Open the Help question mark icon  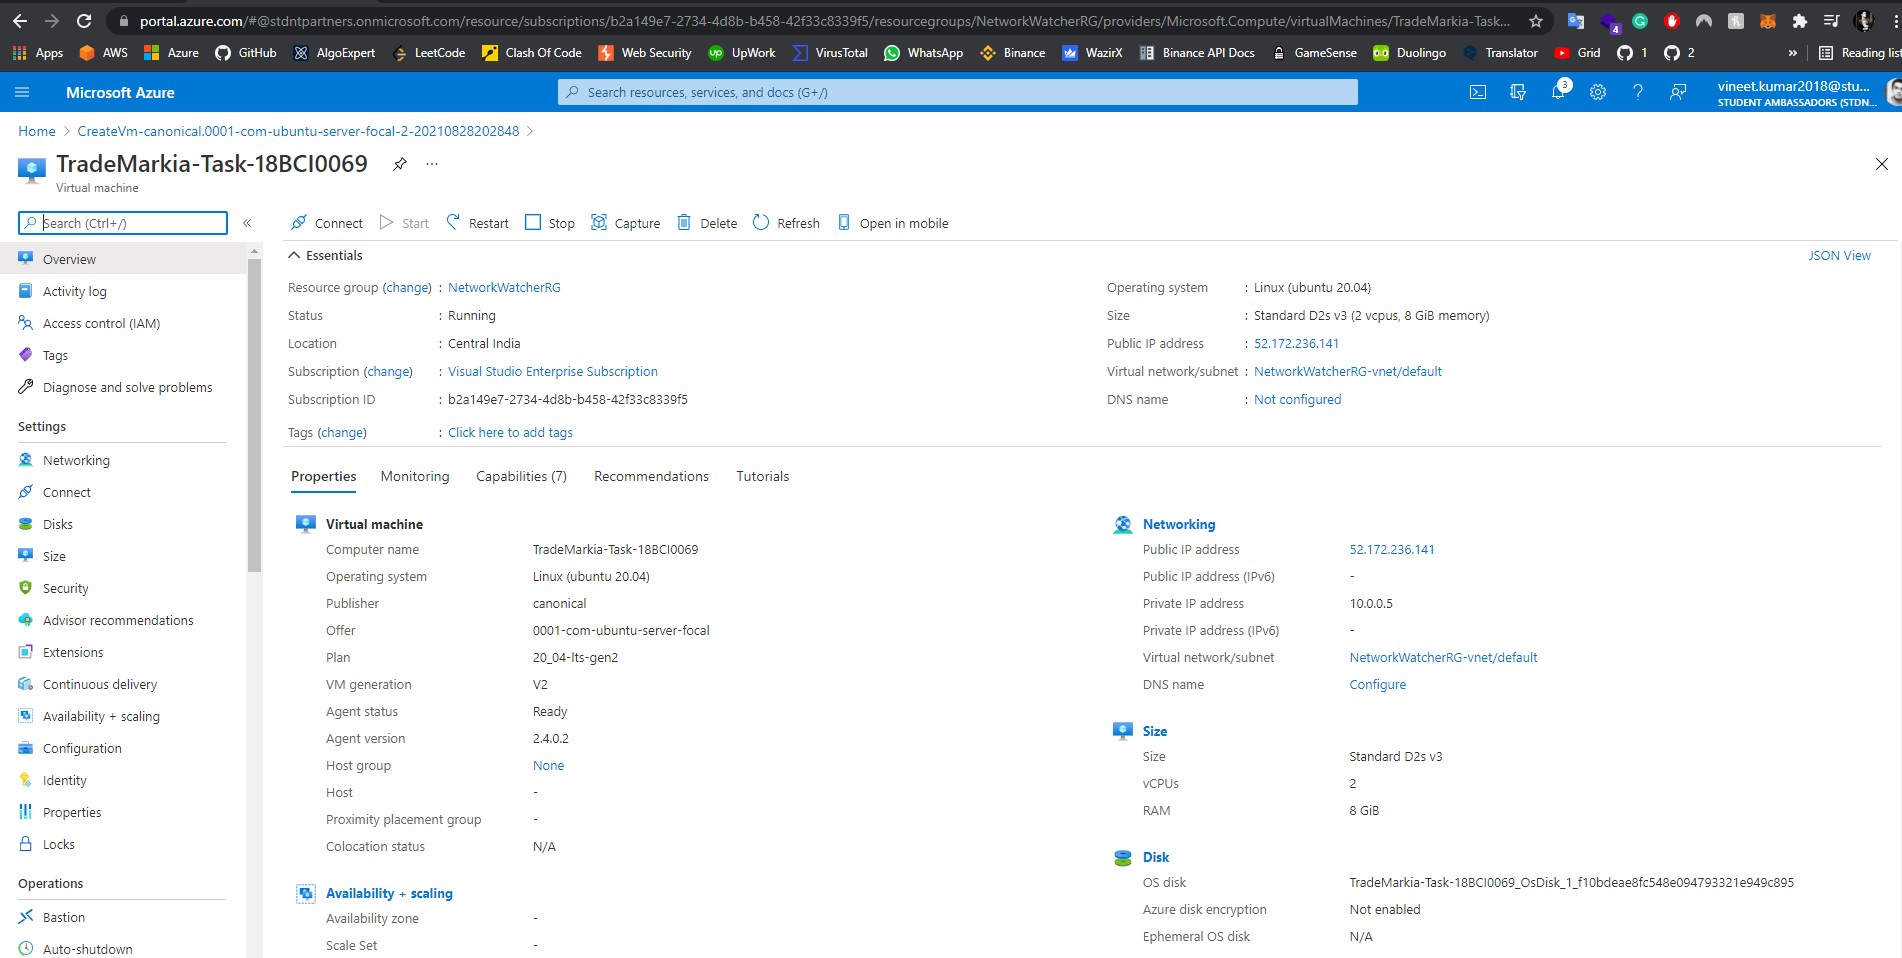coord(1638,92)
